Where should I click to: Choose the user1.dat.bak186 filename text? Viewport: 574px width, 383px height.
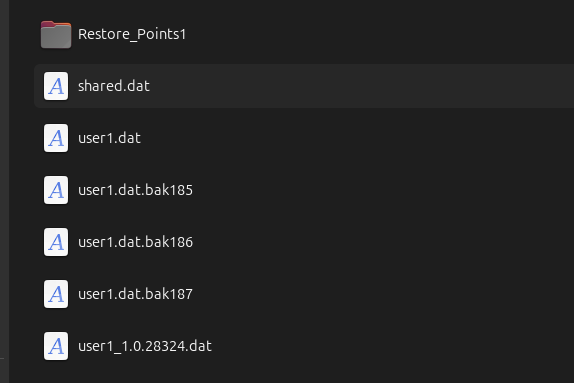click(x=135, y=242)
